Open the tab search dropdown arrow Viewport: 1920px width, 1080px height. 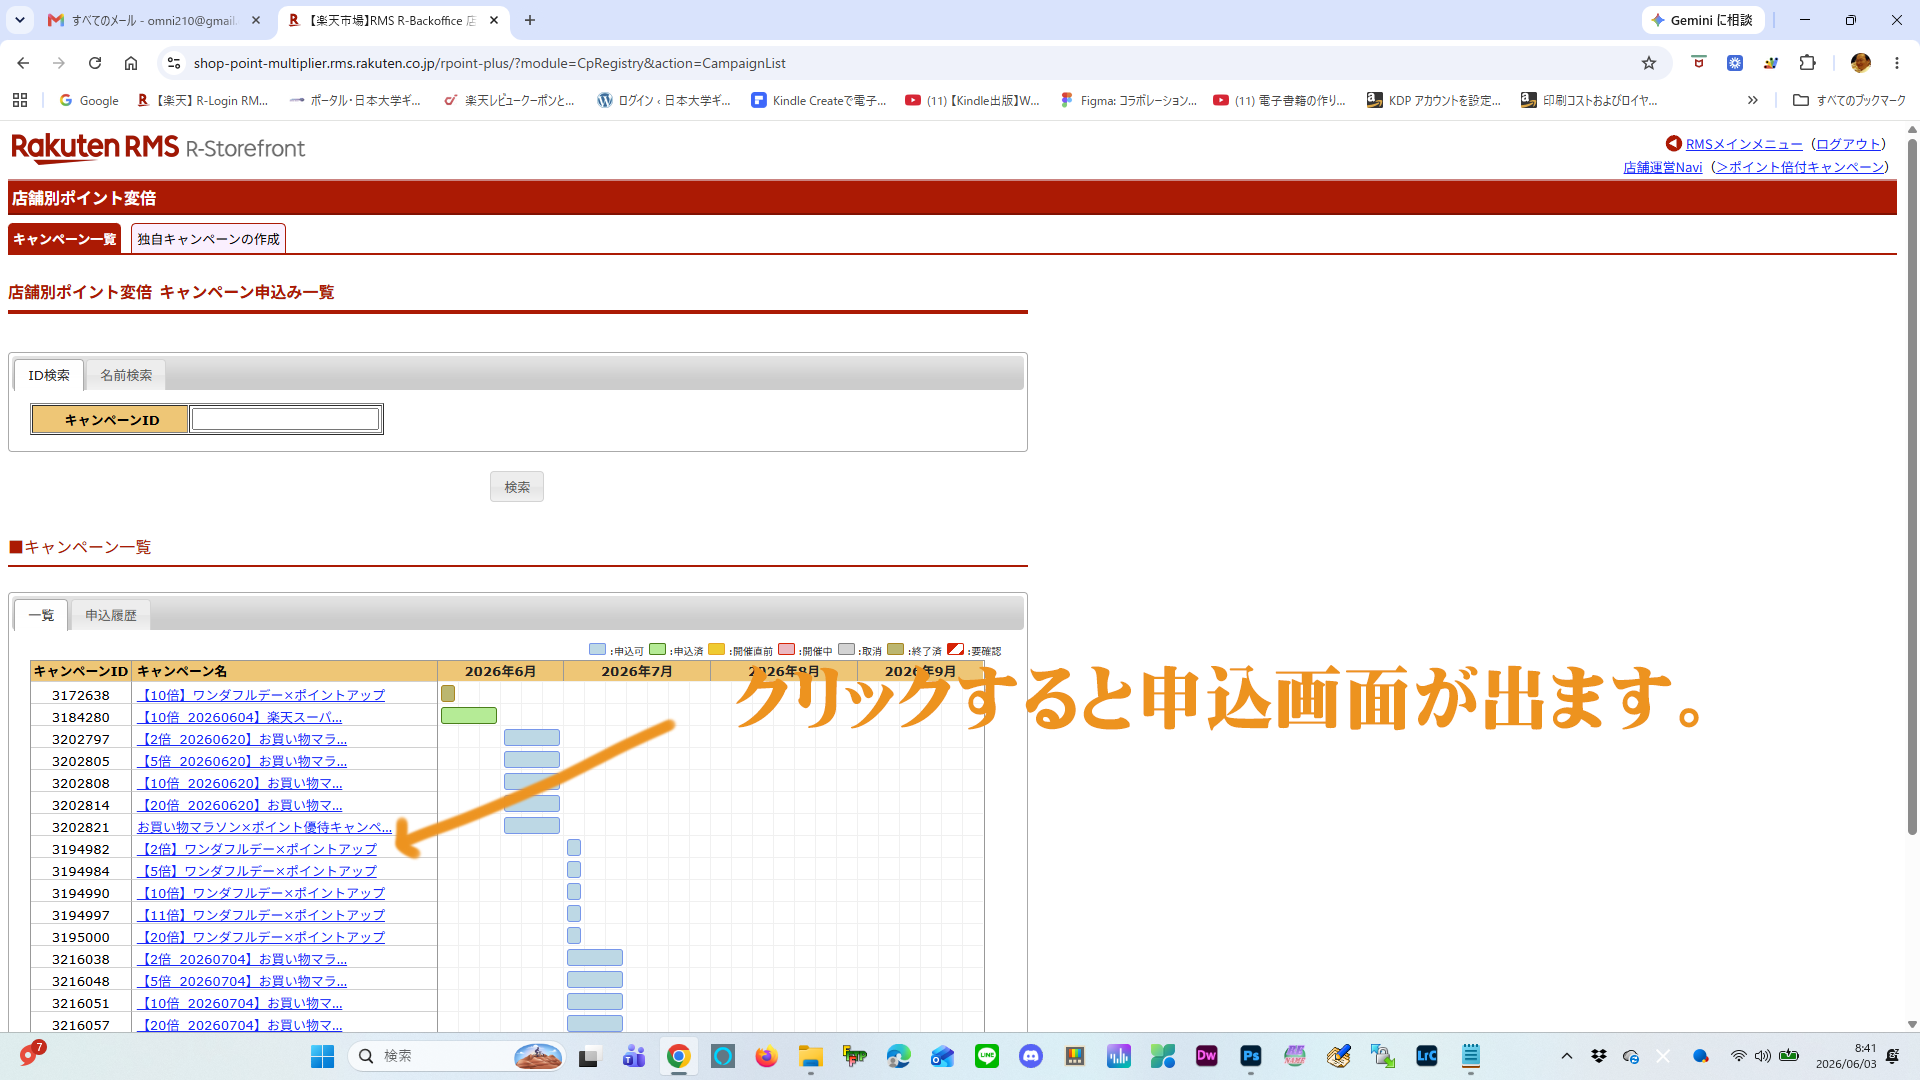click(20, 20)
